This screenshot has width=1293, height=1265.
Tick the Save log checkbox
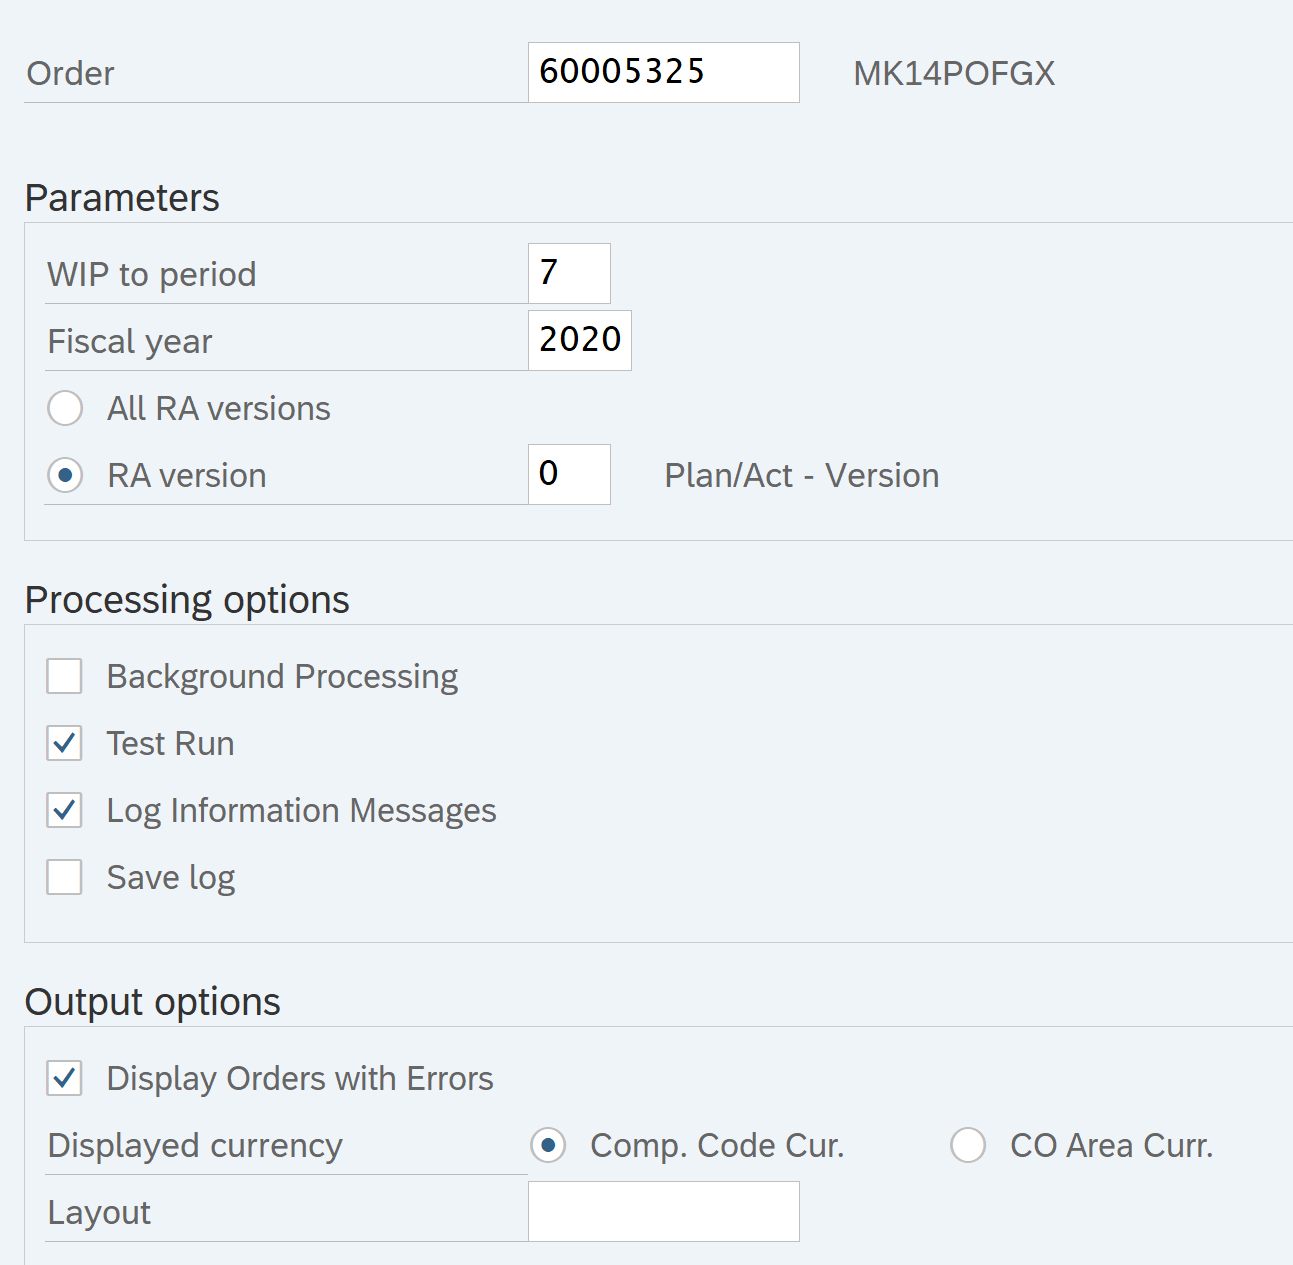65,877
